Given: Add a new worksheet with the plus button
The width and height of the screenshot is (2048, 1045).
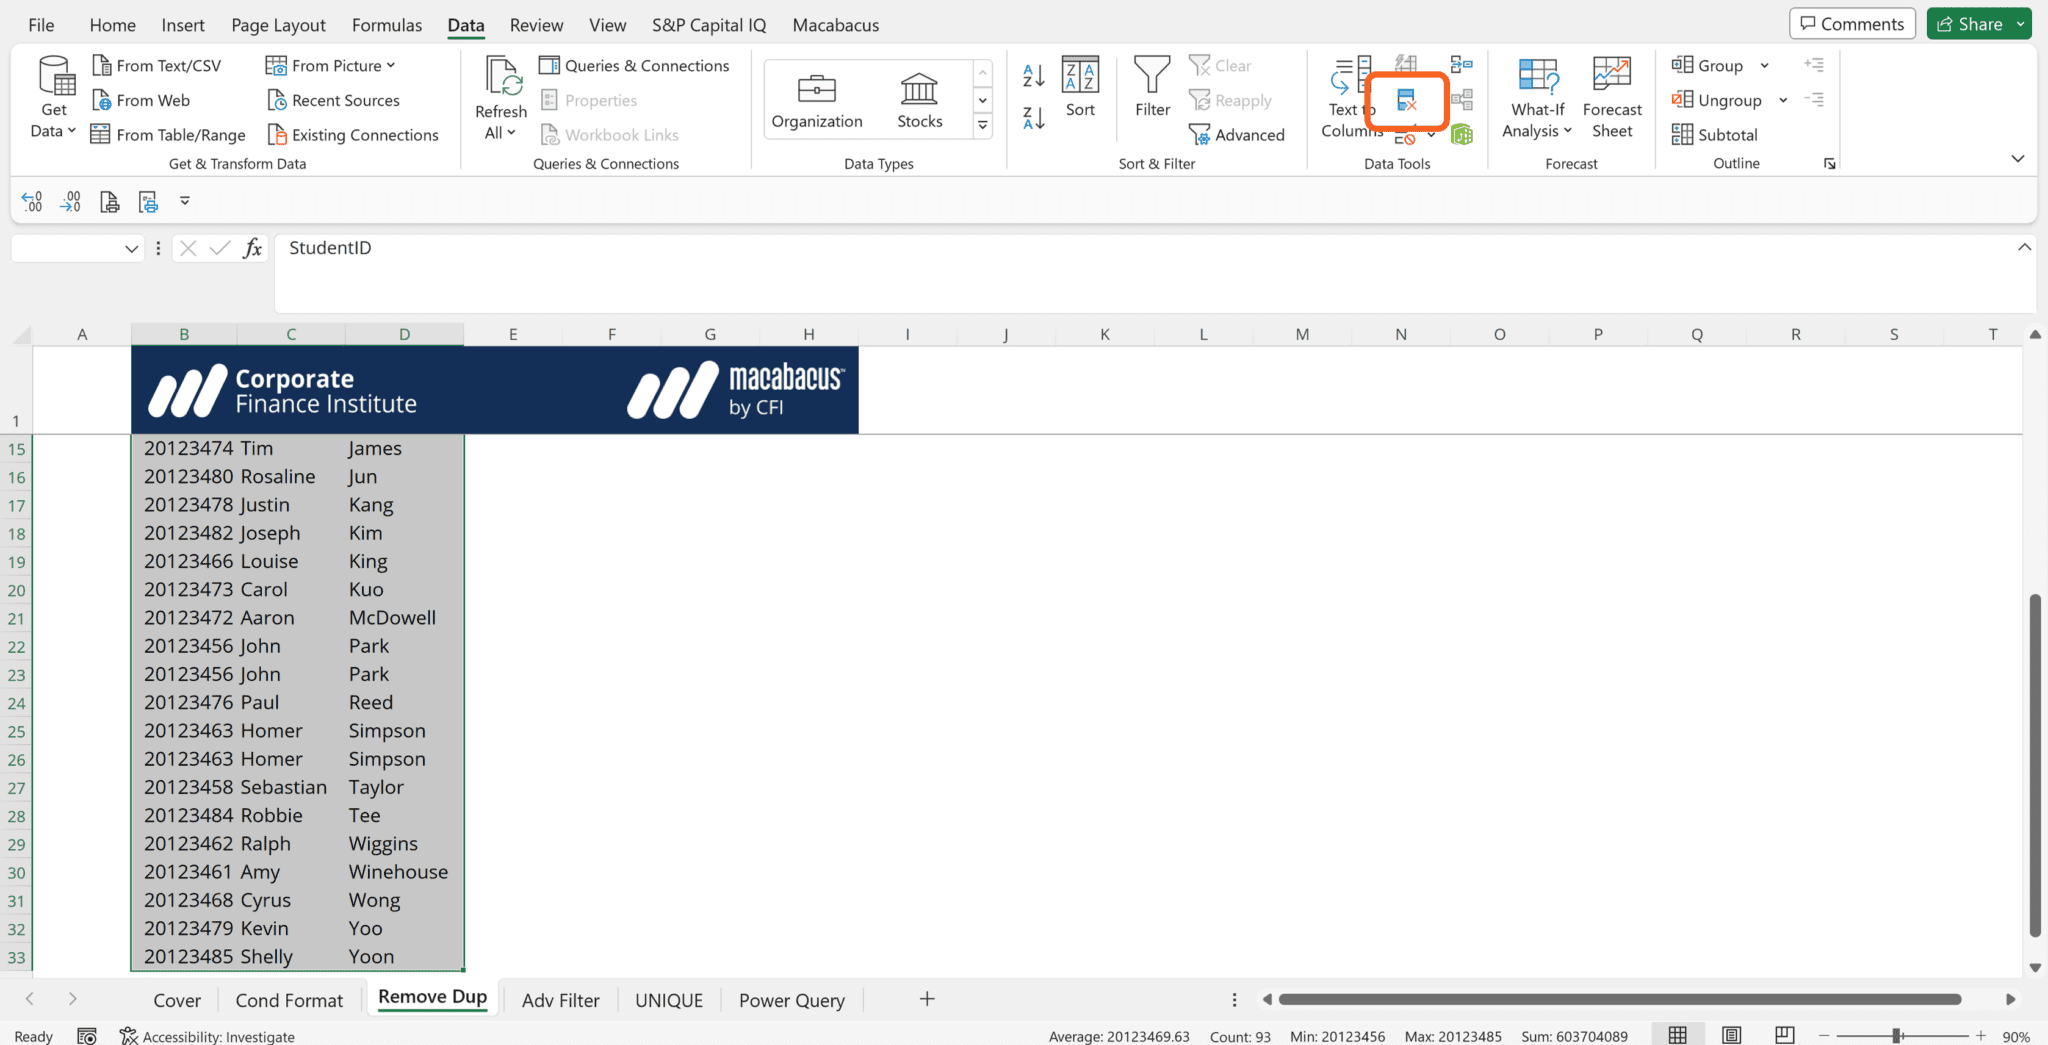Looking at the screenshot, I should pos(926,999).
